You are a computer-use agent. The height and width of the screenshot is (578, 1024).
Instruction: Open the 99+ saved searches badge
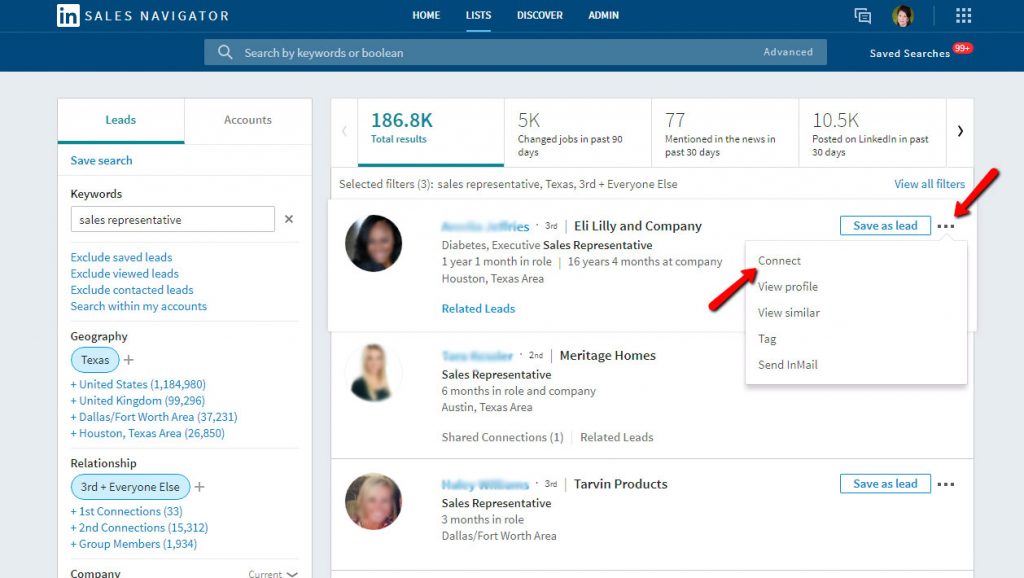click(962, 48)
